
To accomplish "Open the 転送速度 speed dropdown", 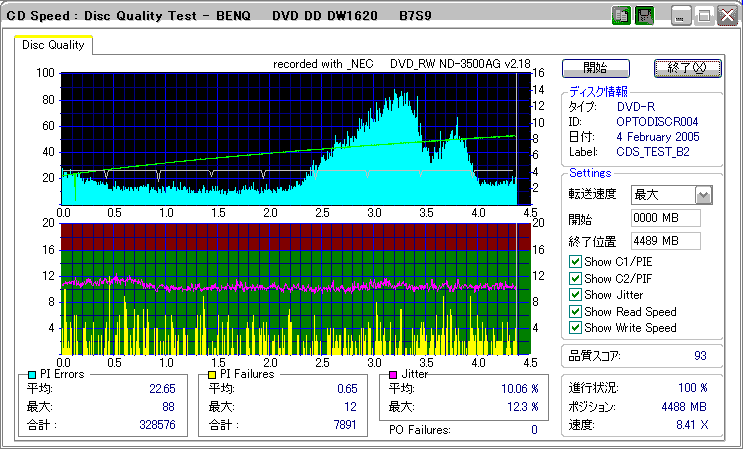I will coord(703,195).
